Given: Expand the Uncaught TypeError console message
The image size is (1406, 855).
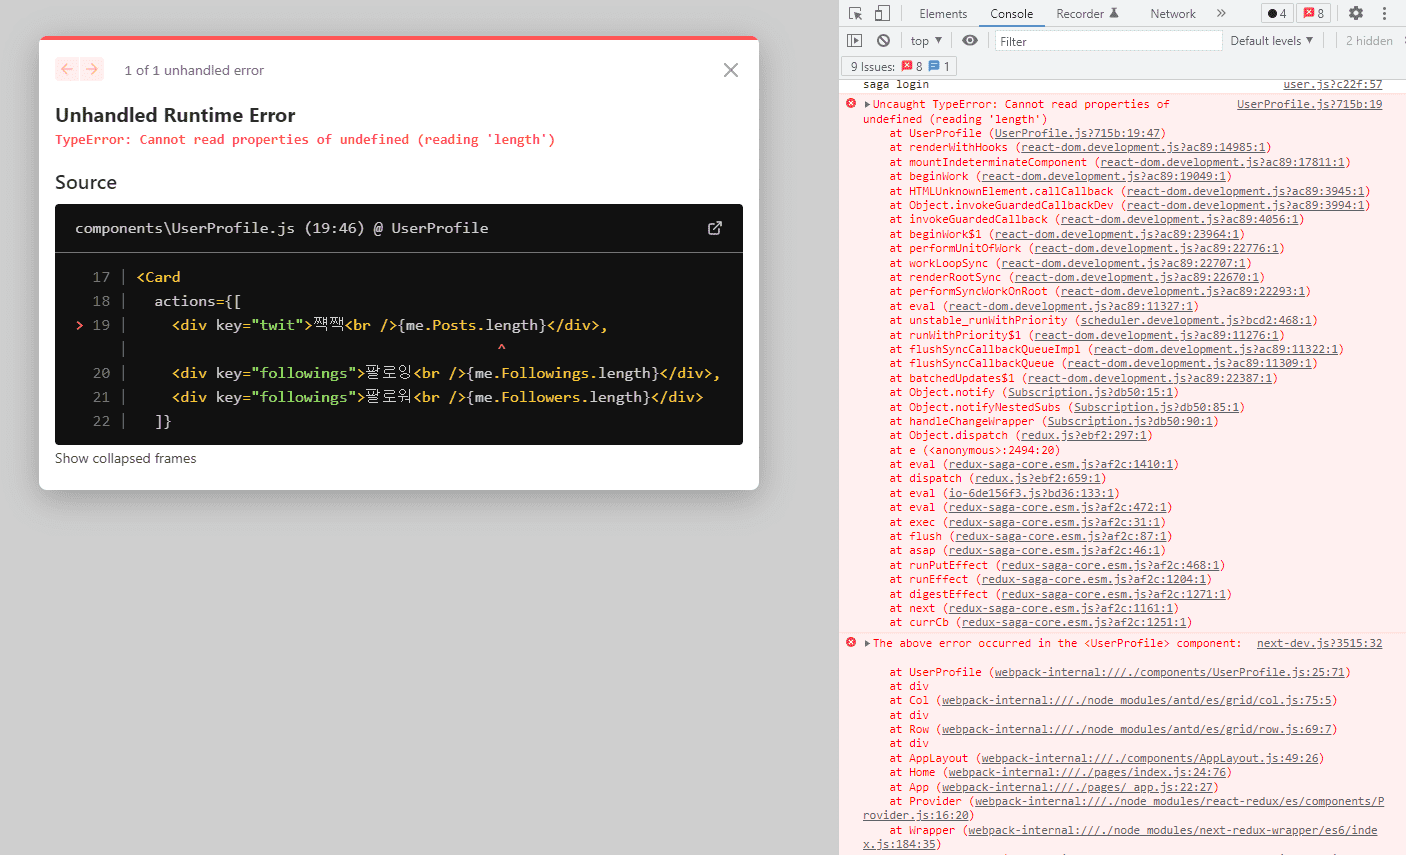Looking at the screenshot, I should tap(867, 104).
